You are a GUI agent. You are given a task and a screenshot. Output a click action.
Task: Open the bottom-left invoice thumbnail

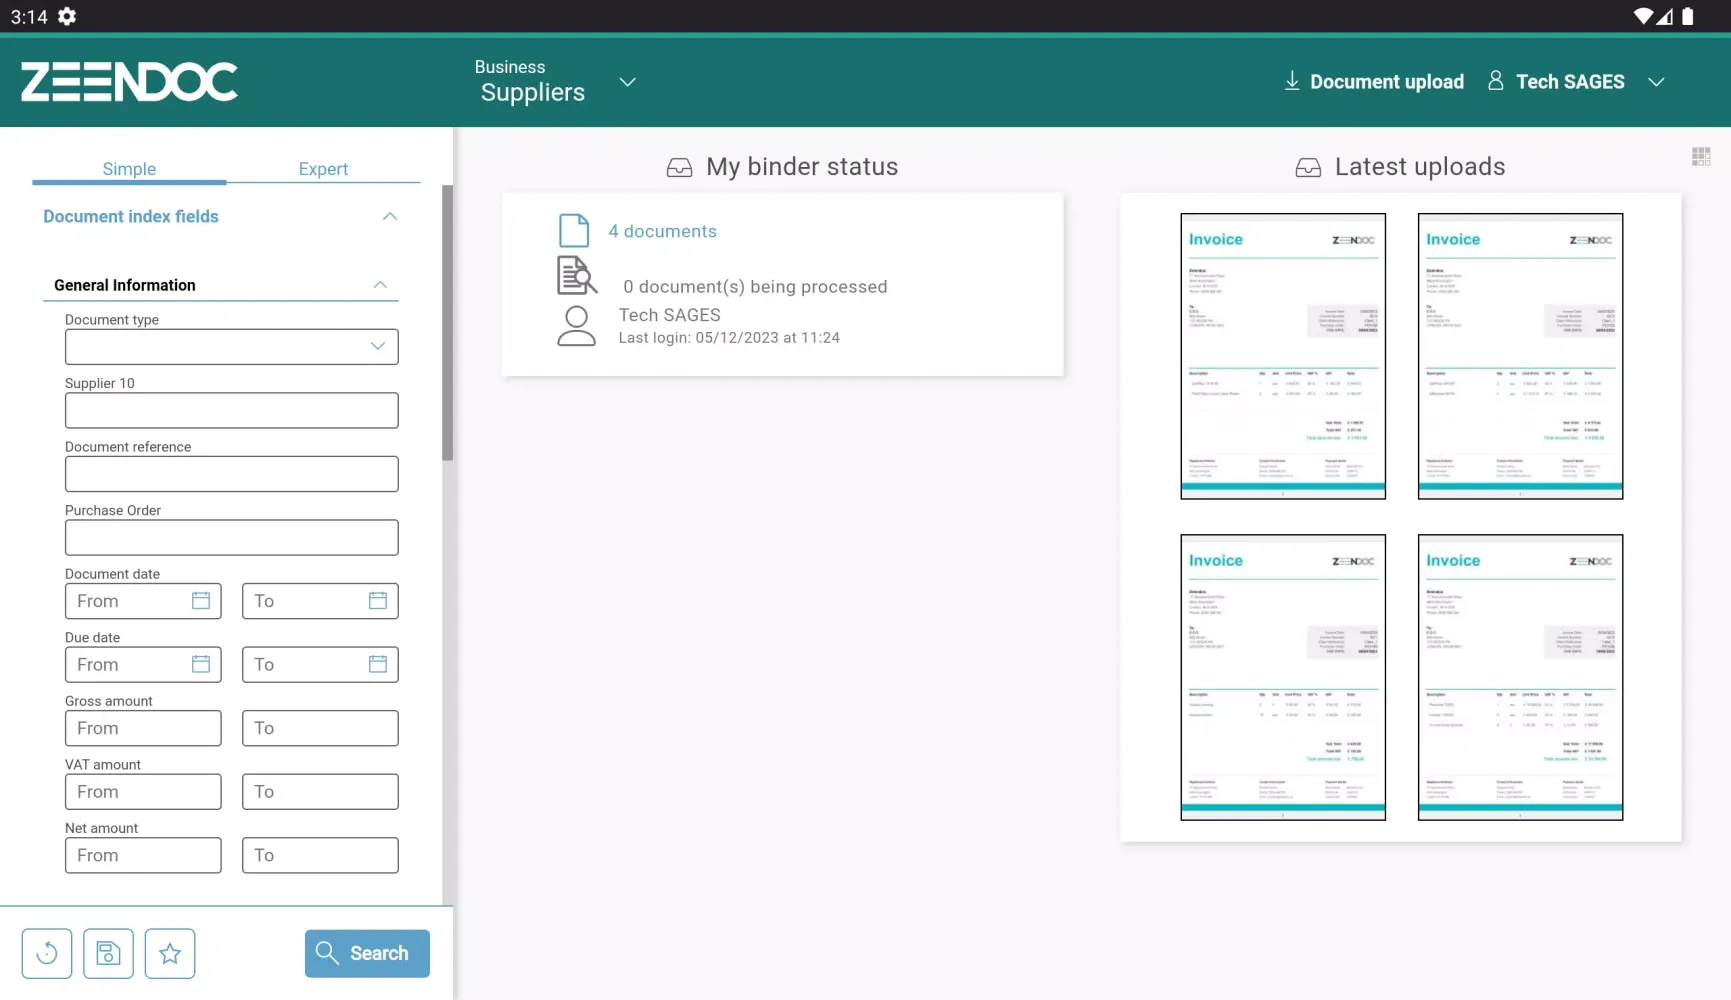click(x=1283, y=677)
